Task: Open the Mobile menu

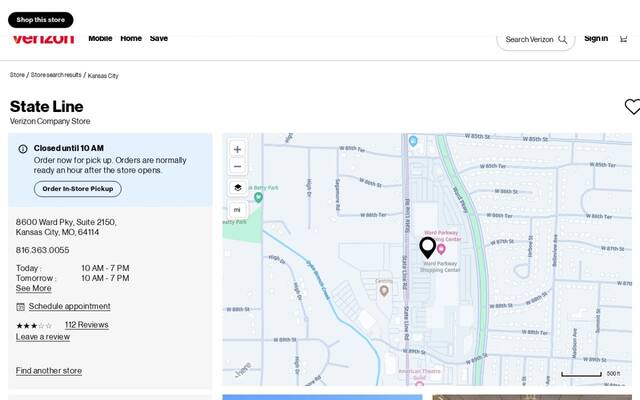Action: [x=100, y=38]
